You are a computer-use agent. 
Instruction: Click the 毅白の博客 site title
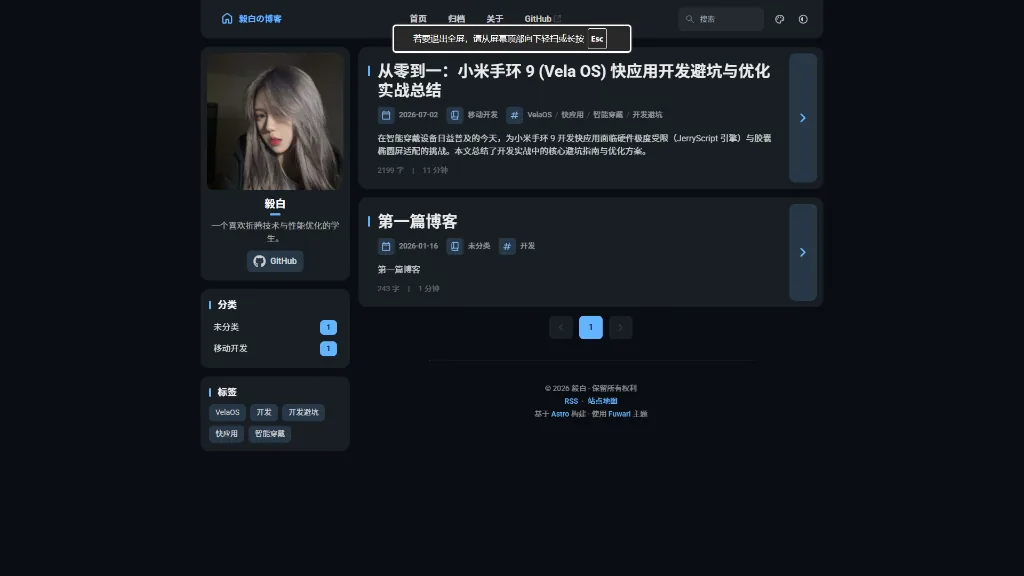(x=260, y=19)
